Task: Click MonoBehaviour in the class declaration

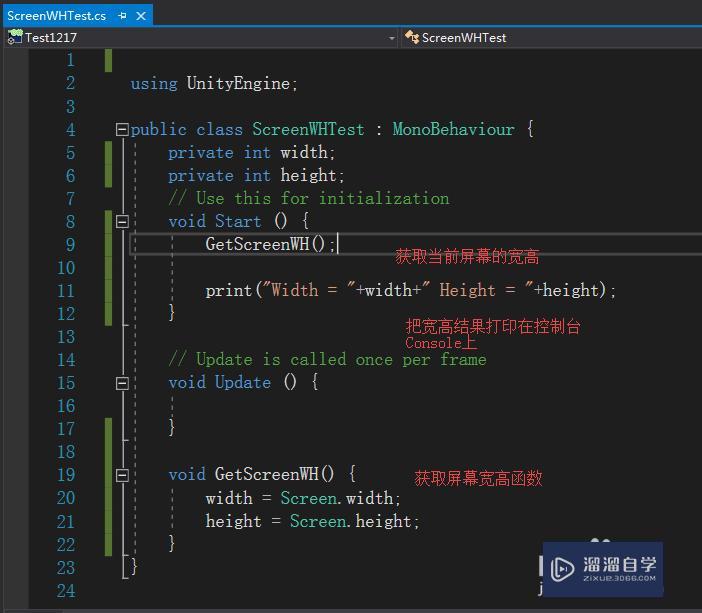Action: click(454, 129)
